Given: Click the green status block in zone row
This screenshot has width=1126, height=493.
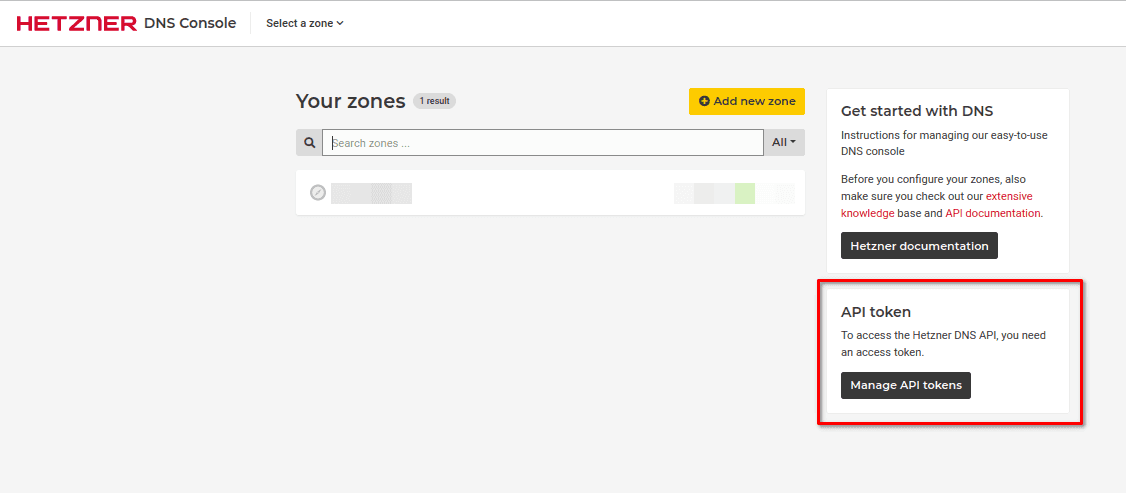Looking at the screenshot, I should 745,193.
